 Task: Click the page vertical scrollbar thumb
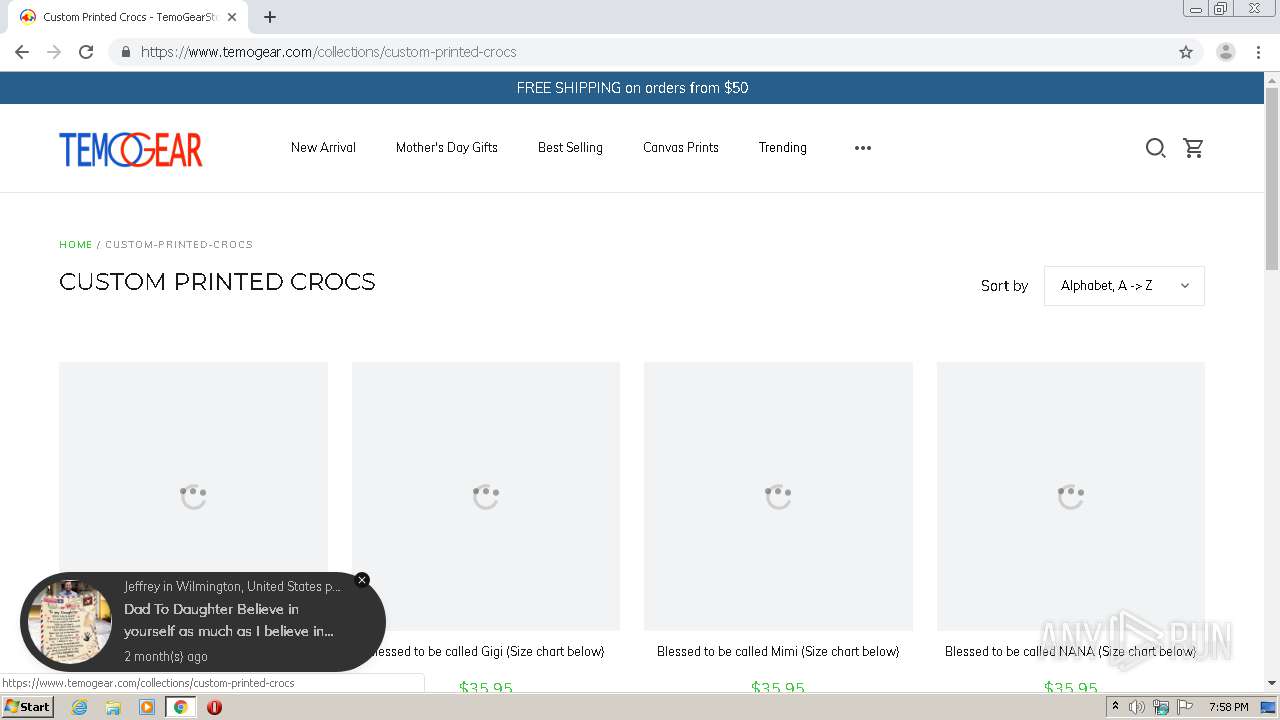[1272, 178]
